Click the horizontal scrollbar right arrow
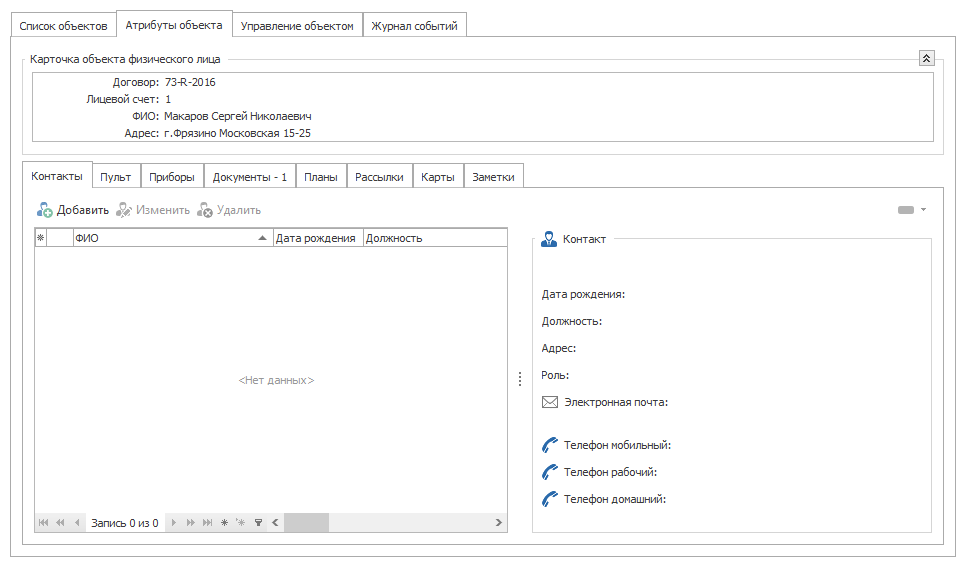 (498, 523)
